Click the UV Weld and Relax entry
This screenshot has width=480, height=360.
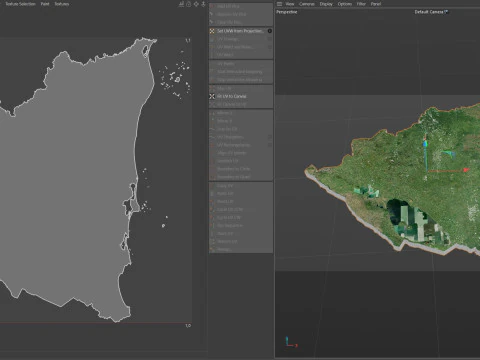pos(241,47)
